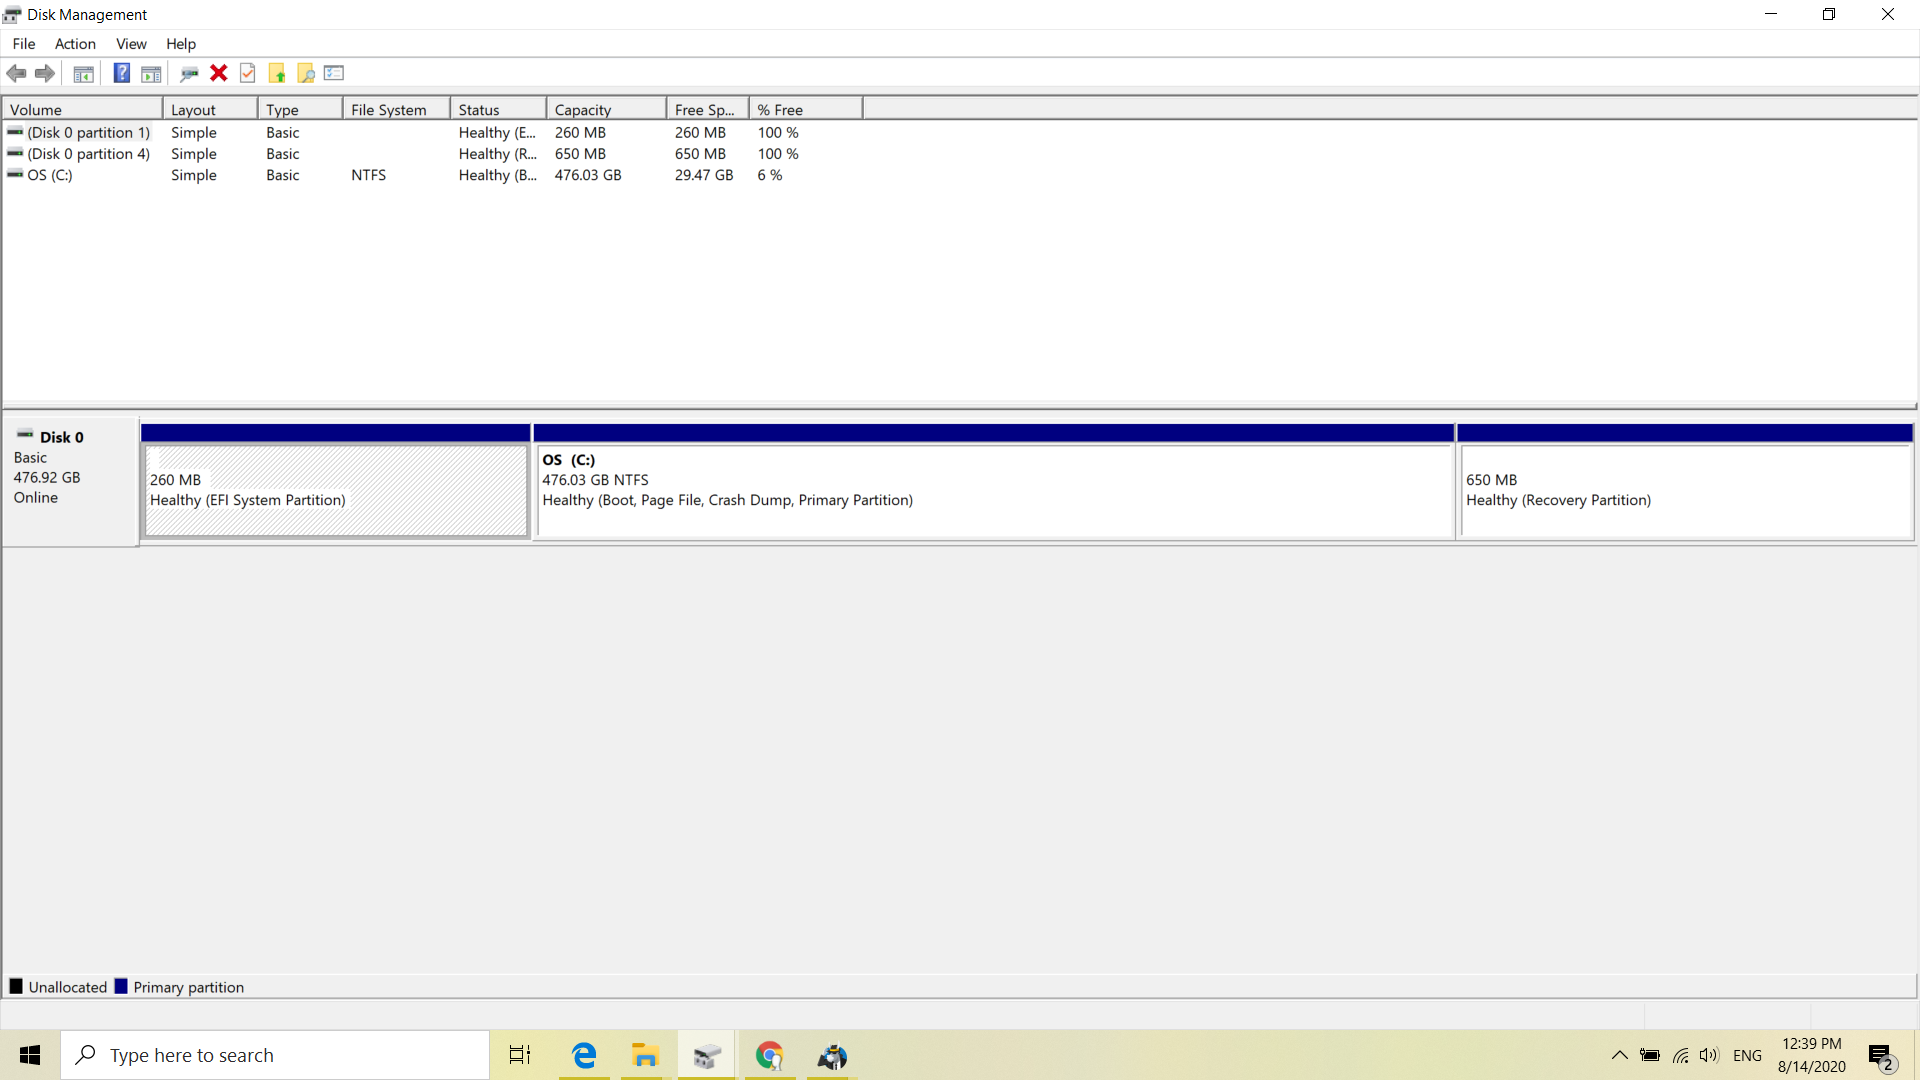
Task: Launch Microsoft Edge from the taskbar
Action: [x=584, y=1055]
